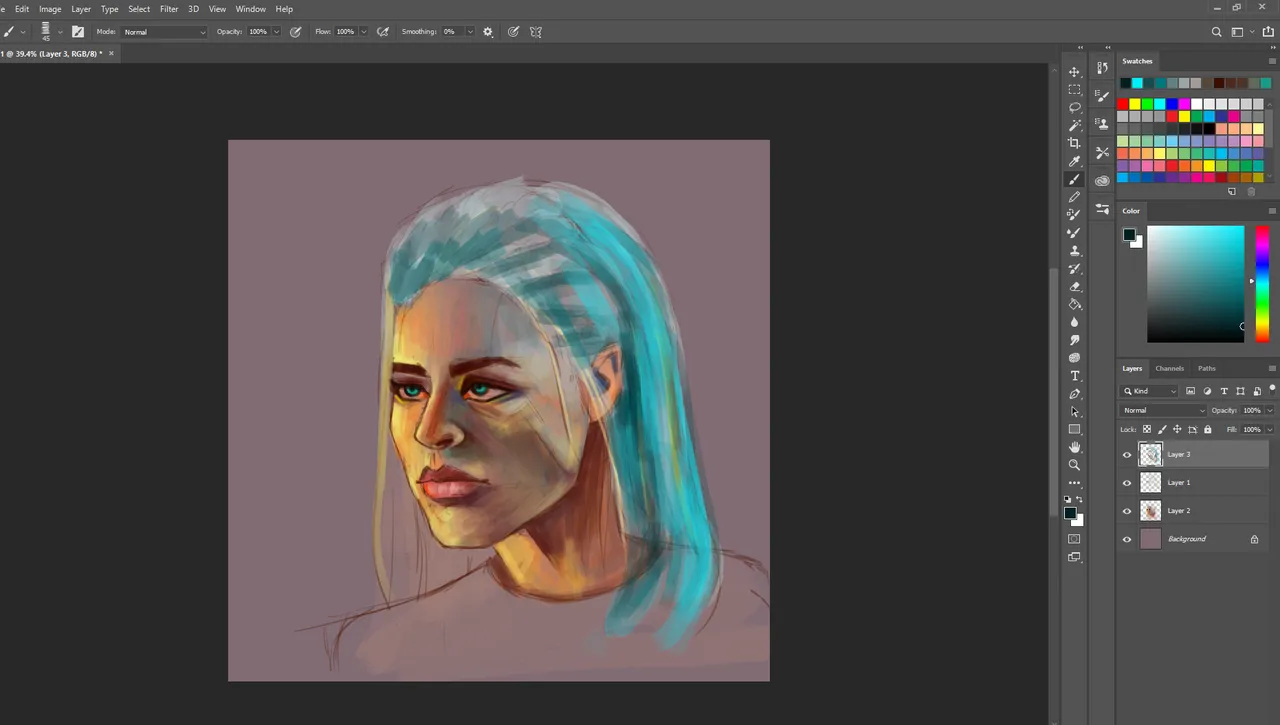
Task: Select the Pen tool
Action: 1075,394
